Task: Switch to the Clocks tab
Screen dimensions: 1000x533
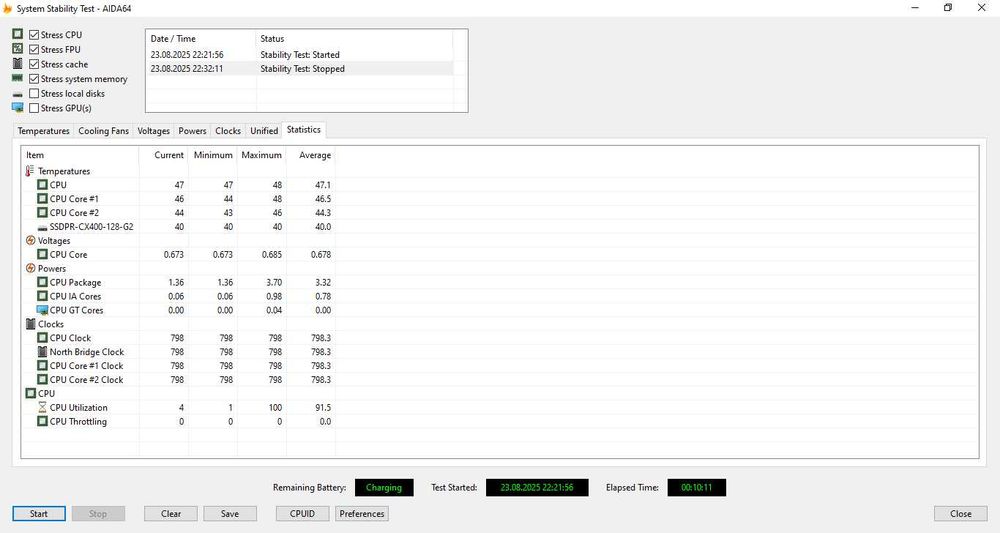Action: pos(228,131)
